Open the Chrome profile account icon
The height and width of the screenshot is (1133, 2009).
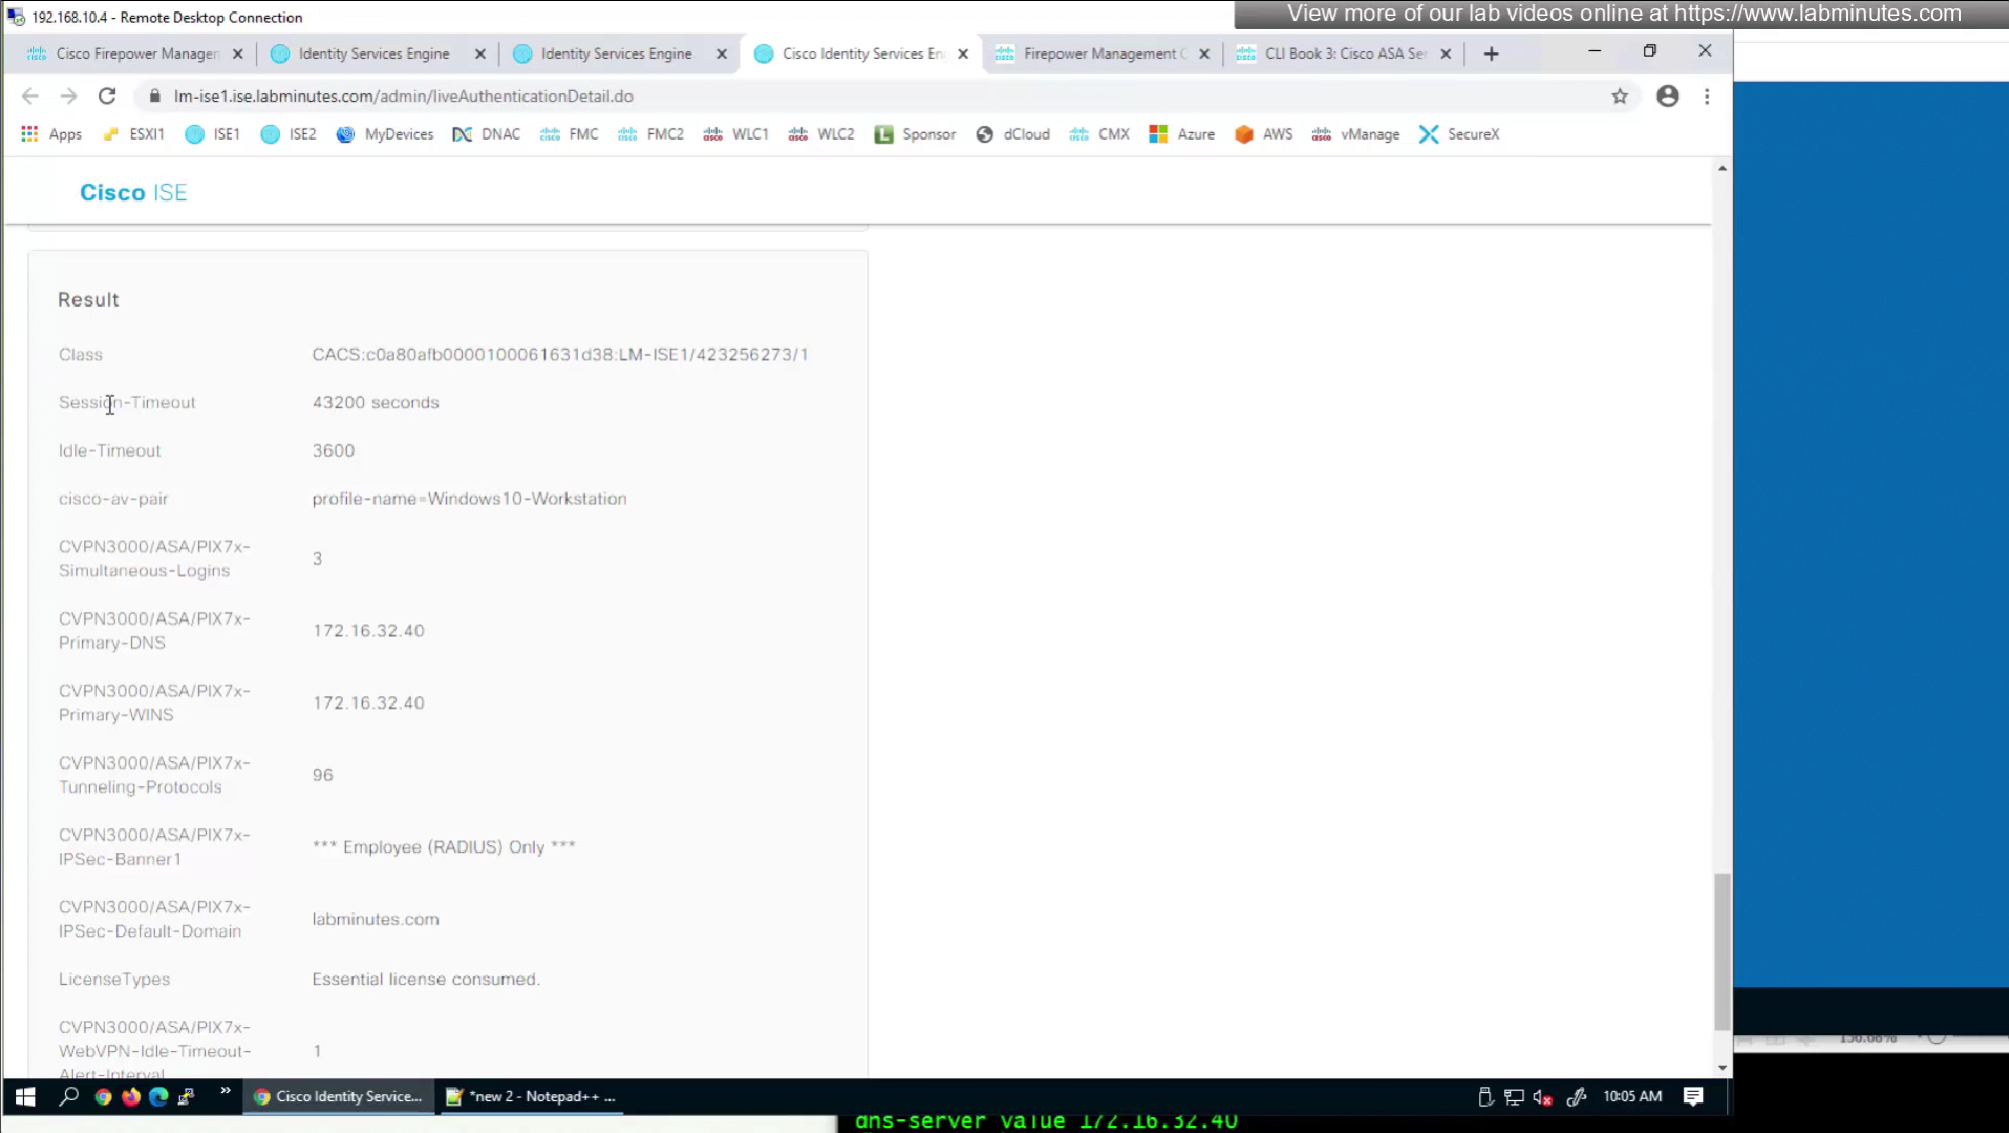[1666, 96]
